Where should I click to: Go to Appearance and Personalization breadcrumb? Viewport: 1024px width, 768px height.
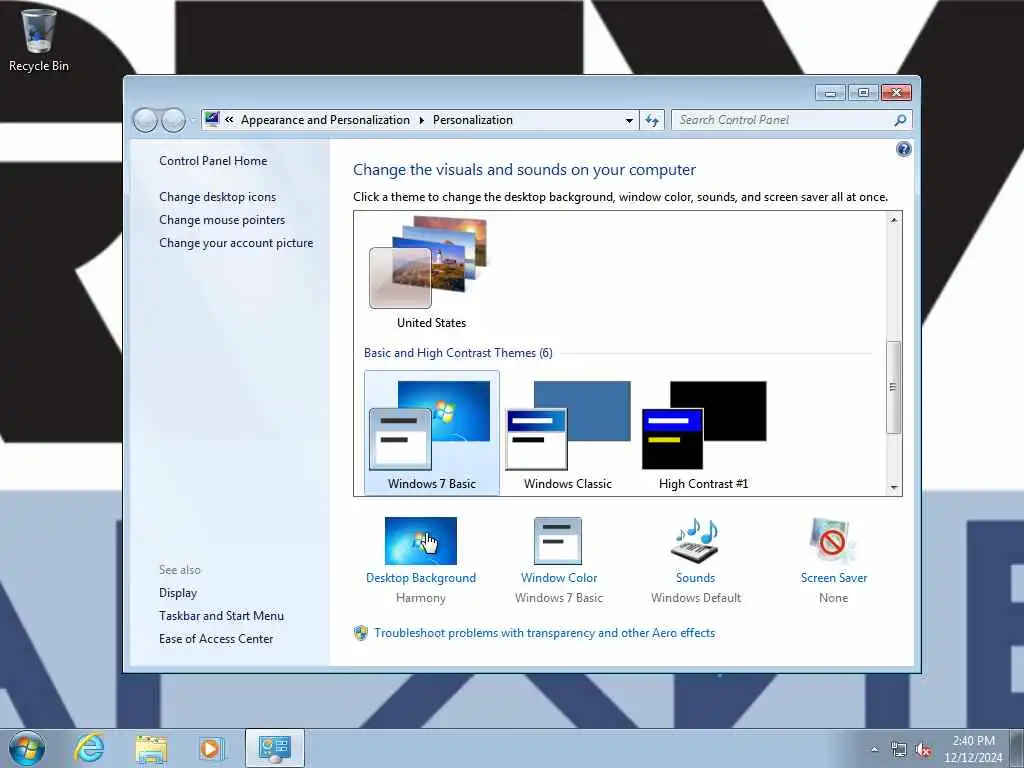[x=325, y=120]
